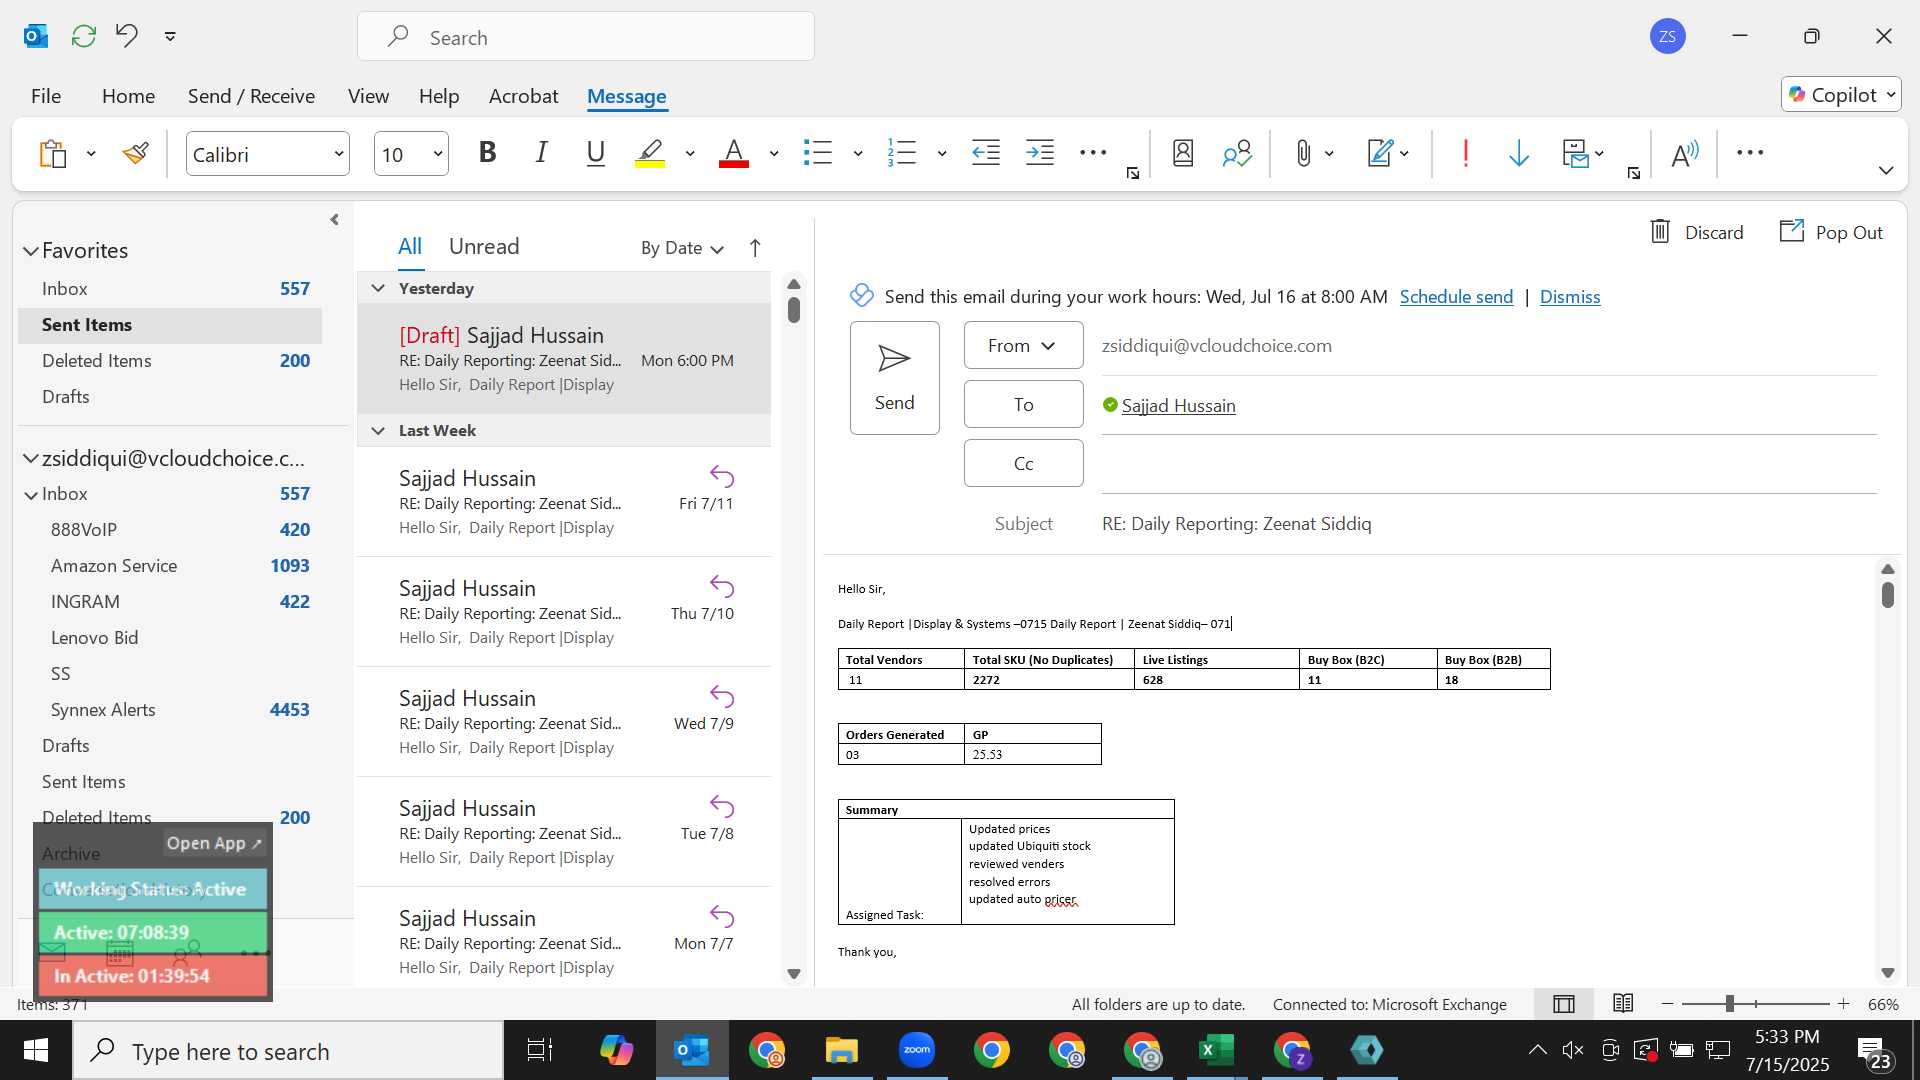Click the Send/Receive sync icon

coord(84,36)
